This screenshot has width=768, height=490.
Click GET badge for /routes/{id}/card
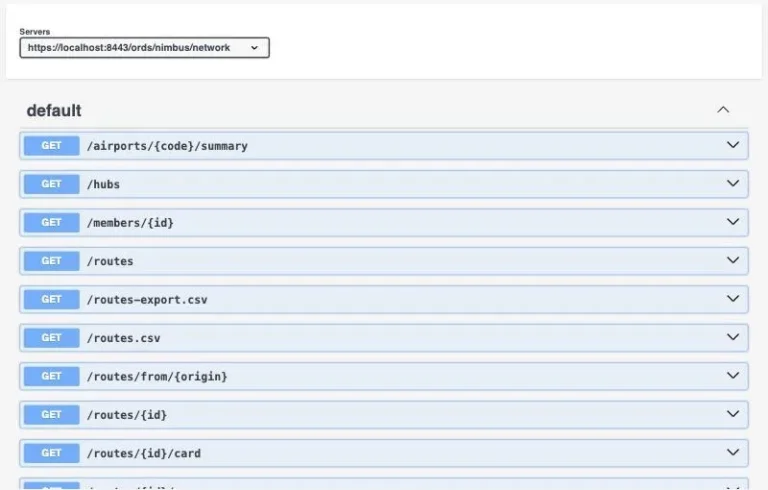[x=51, y=453]
